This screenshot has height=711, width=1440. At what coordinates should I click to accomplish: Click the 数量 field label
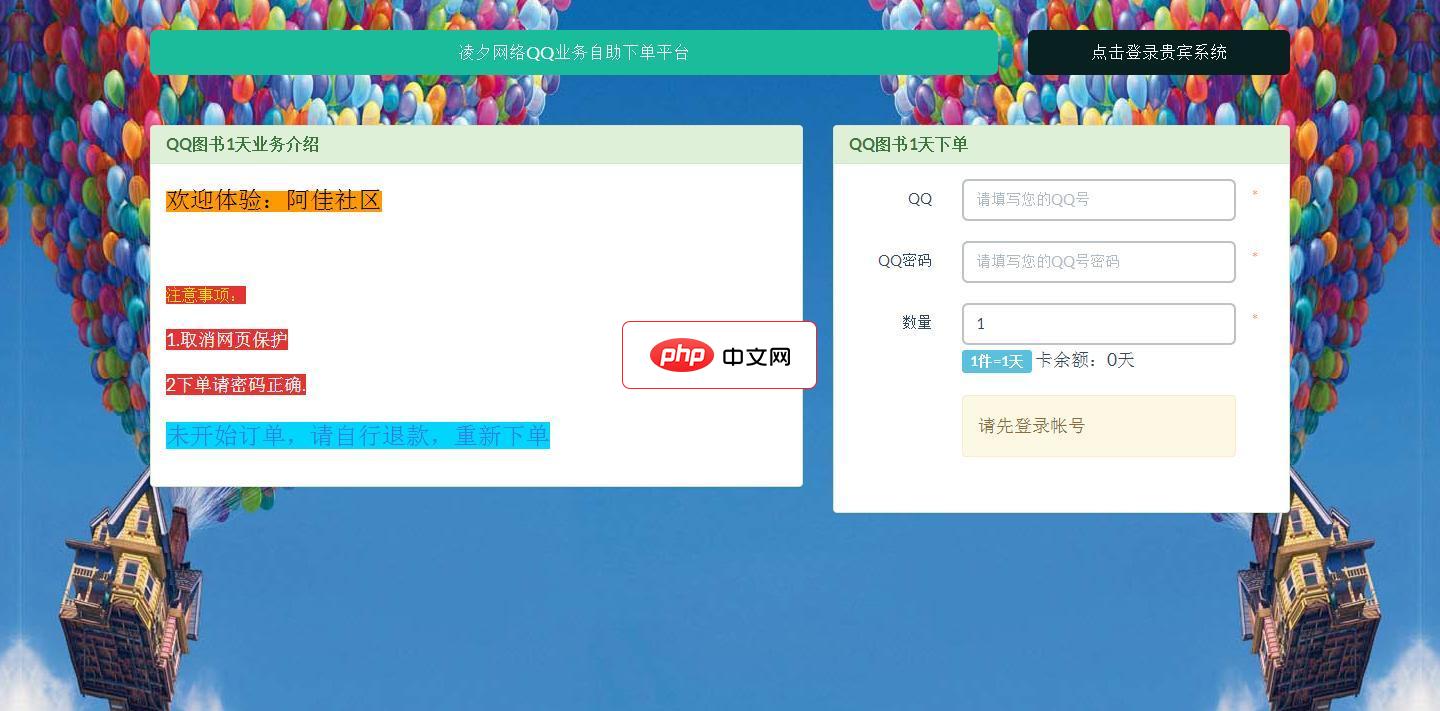coord(917,322)
